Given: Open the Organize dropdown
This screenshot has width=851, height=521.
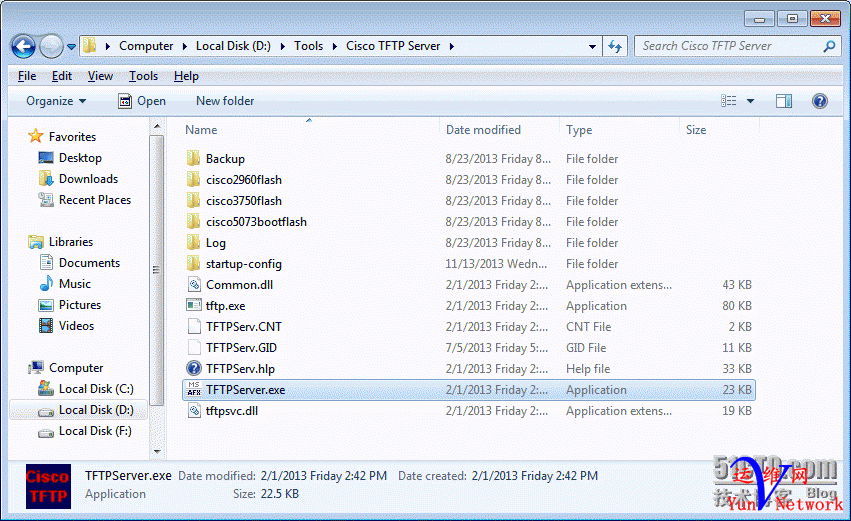Looking at the screenshot, I should point(56,101).
